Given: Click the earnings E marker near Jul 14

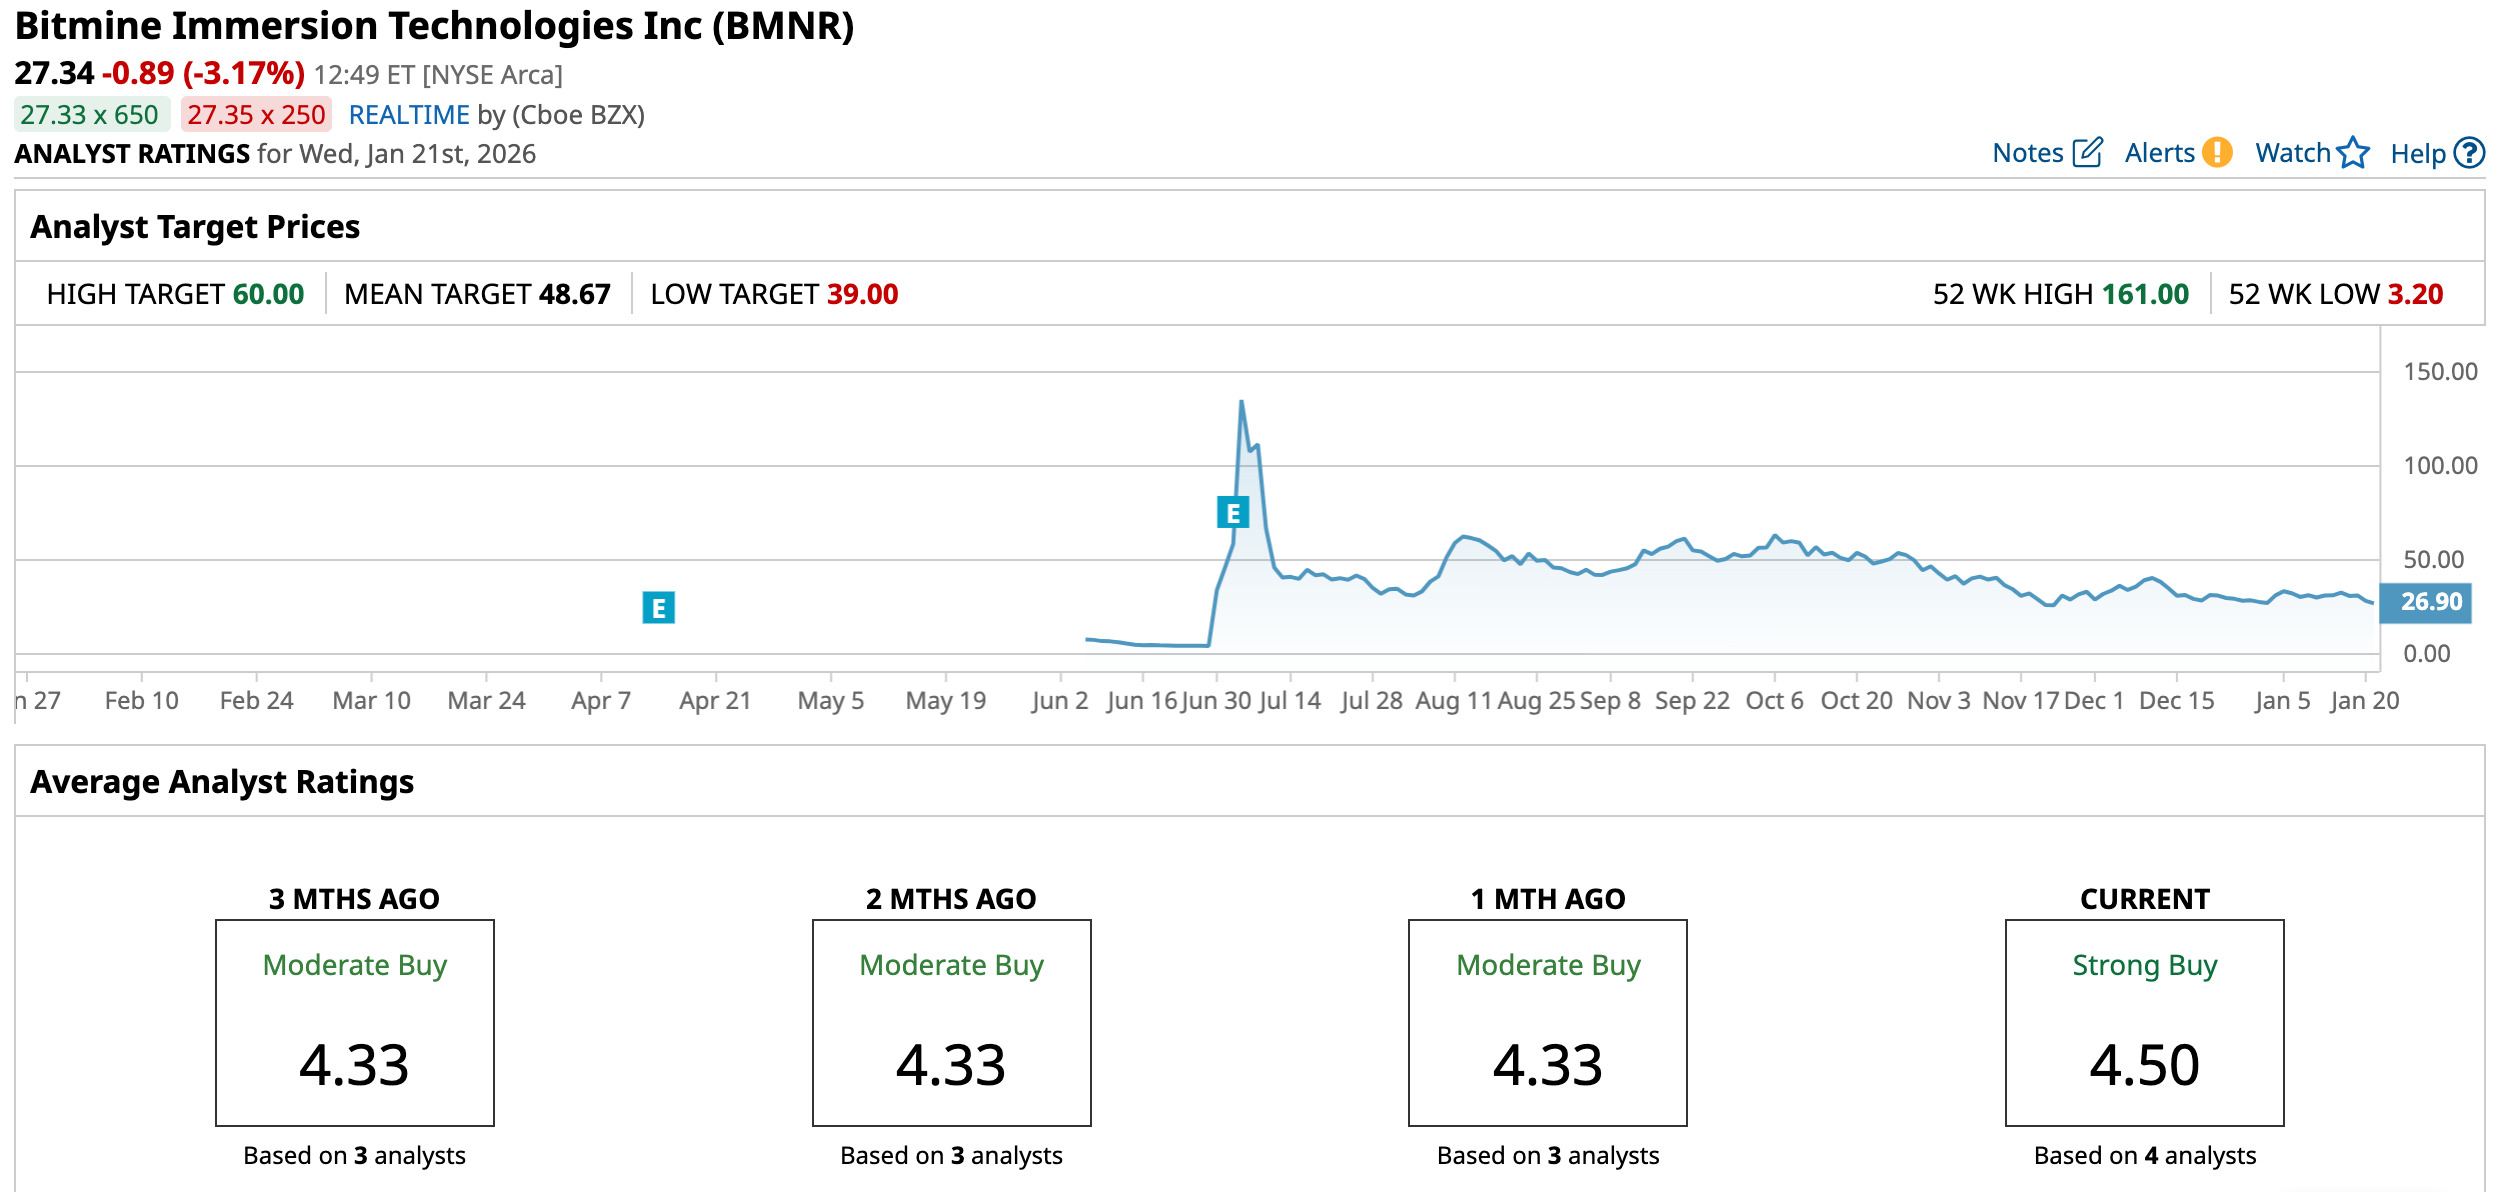Looking at the screenshot, I should coord(1232,512).
